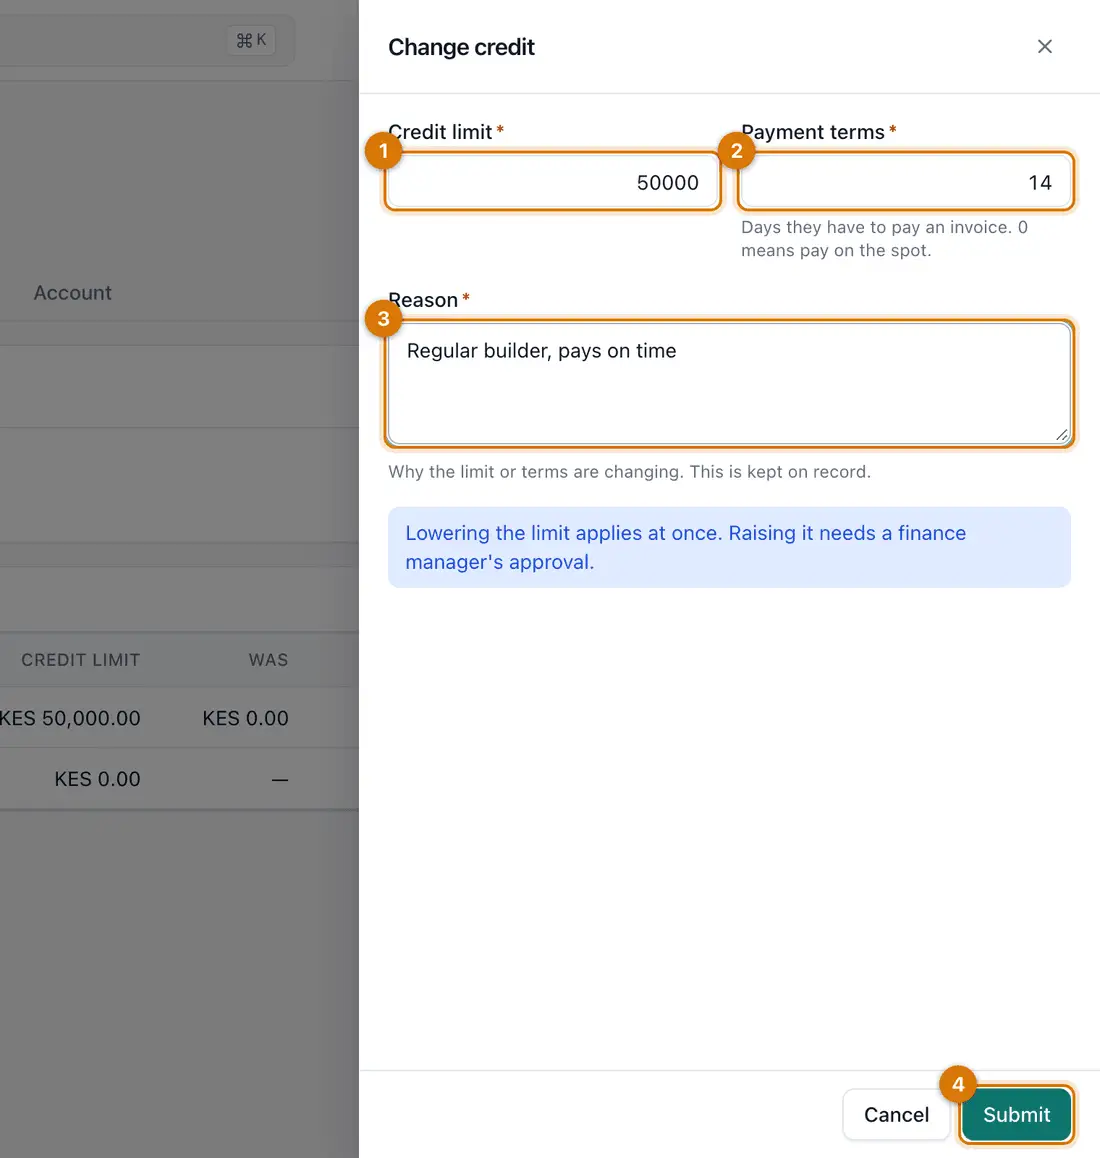Cancel the credit change
The width and height of the screenshot is (1100, 1158).
896,1114
